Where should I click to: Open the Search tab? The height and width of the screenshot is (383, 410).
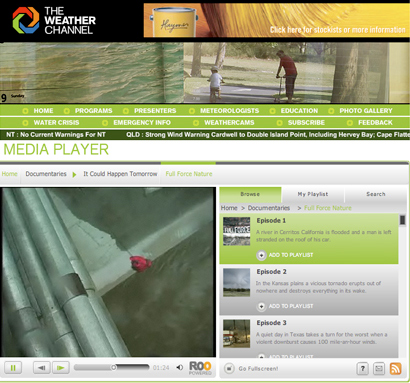click(x=376, y=194)
